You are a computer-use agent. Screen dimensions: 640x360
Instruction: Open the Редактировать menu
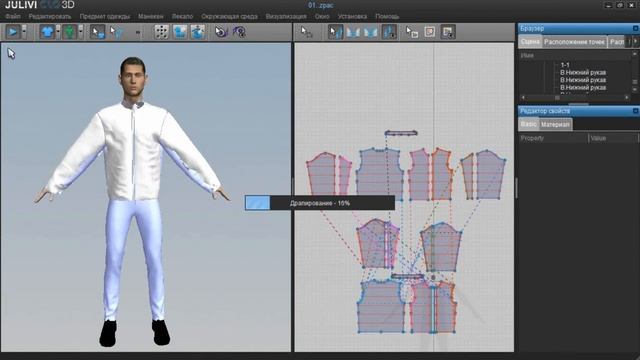click(x=50, y=16)
